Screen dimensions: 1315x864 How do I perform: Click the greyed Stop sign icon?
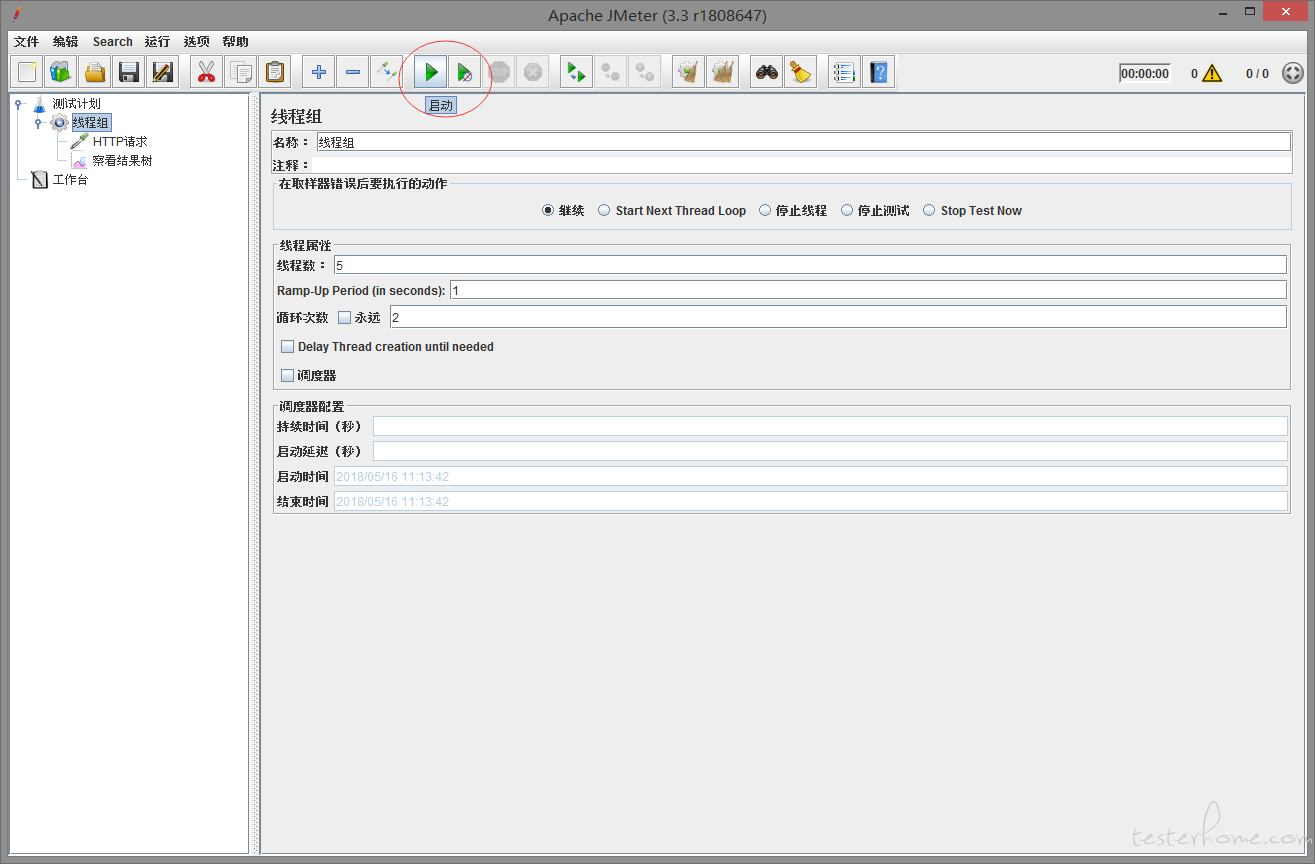pos(499,72)
